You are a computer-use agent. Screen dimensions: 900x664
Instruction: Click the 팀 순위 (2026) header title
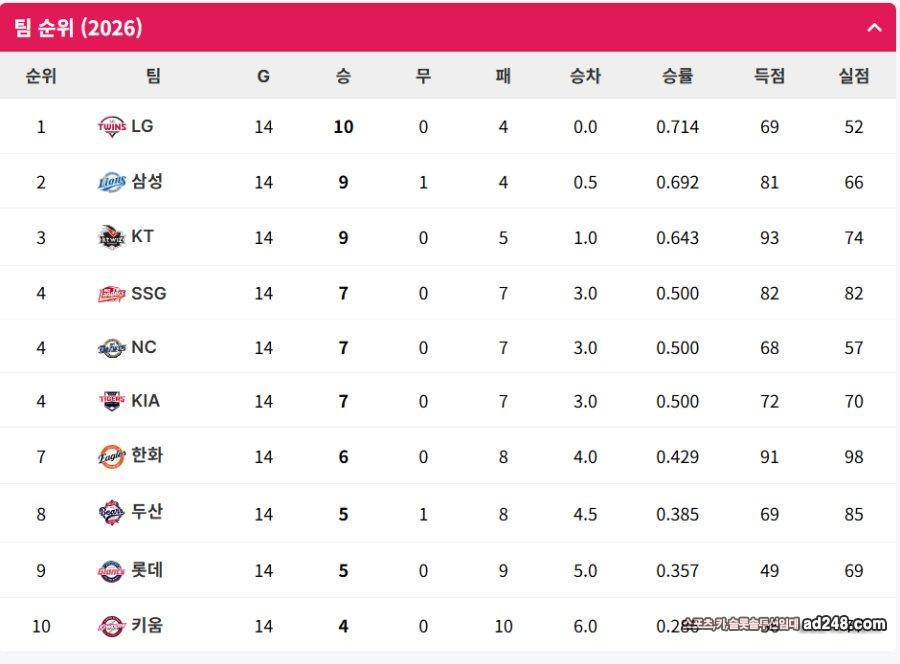[78, 28]
